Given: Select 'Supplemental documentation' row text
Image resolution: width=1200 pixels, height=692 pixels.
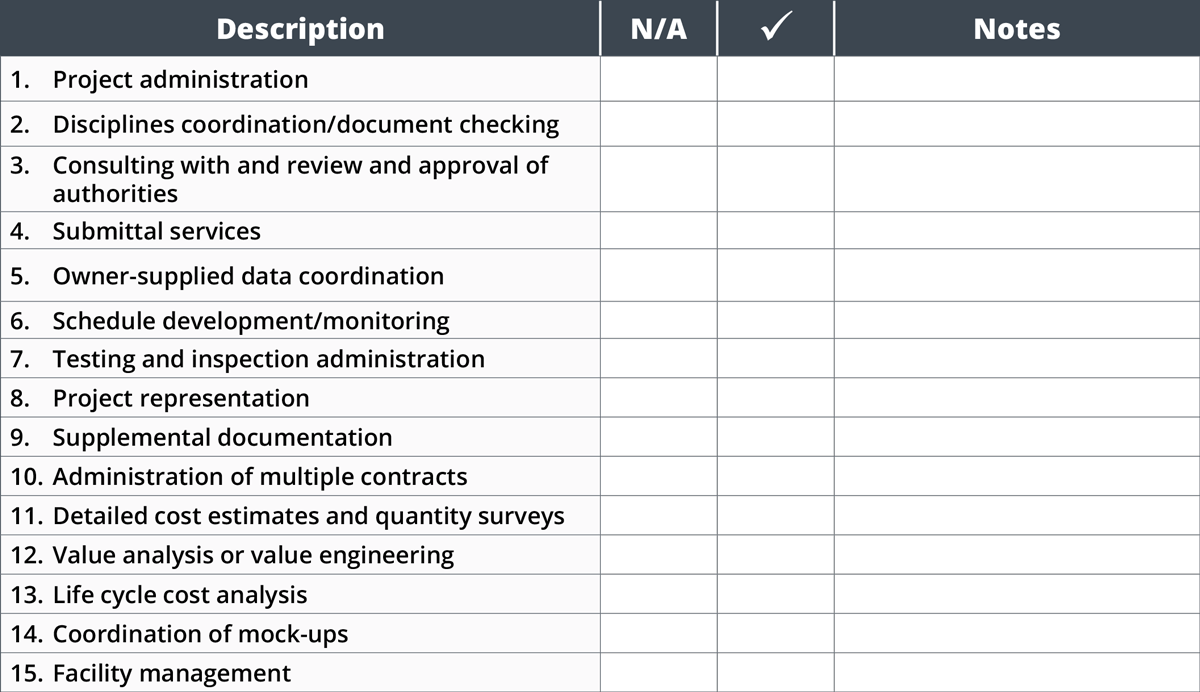Looking at the screenshot, I should coord(222,437).
